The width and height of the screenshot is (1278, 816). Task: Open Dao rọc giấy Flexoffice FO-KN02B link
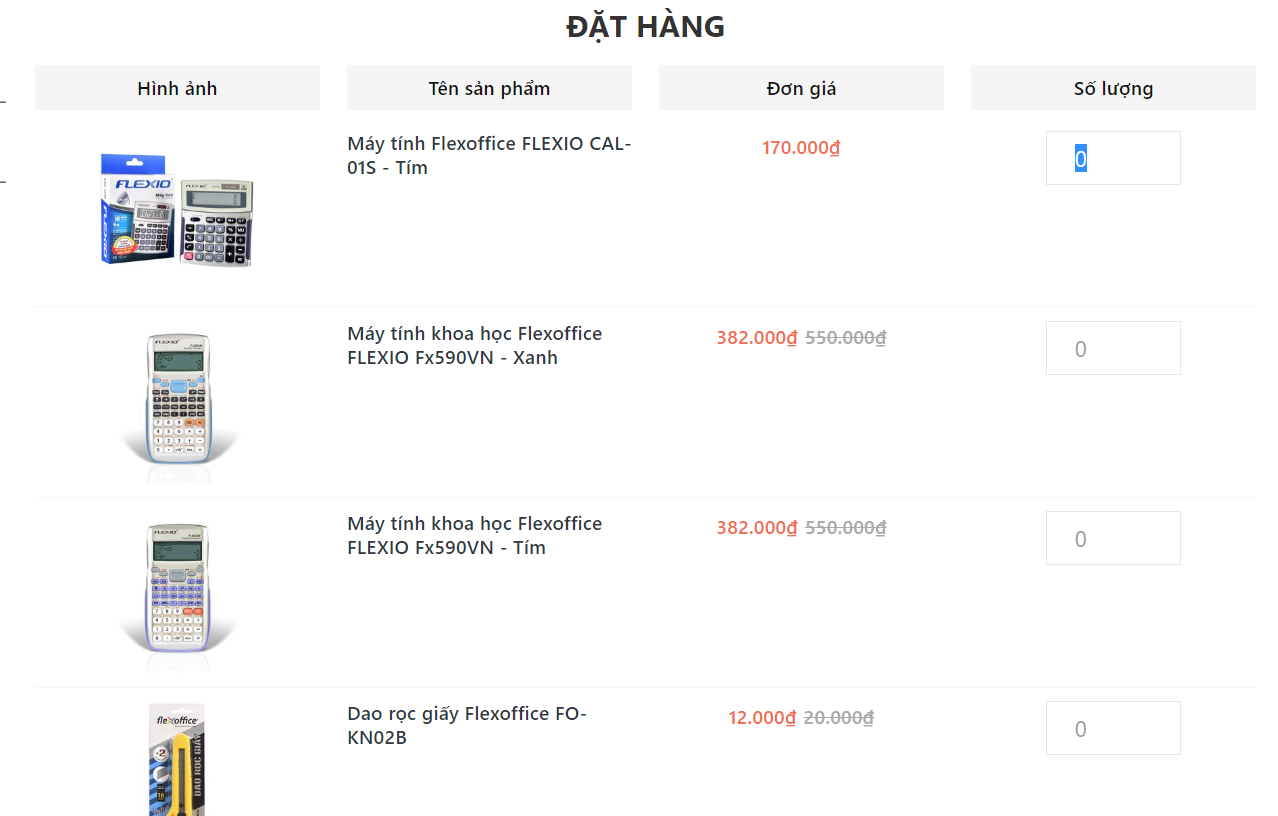467,726
